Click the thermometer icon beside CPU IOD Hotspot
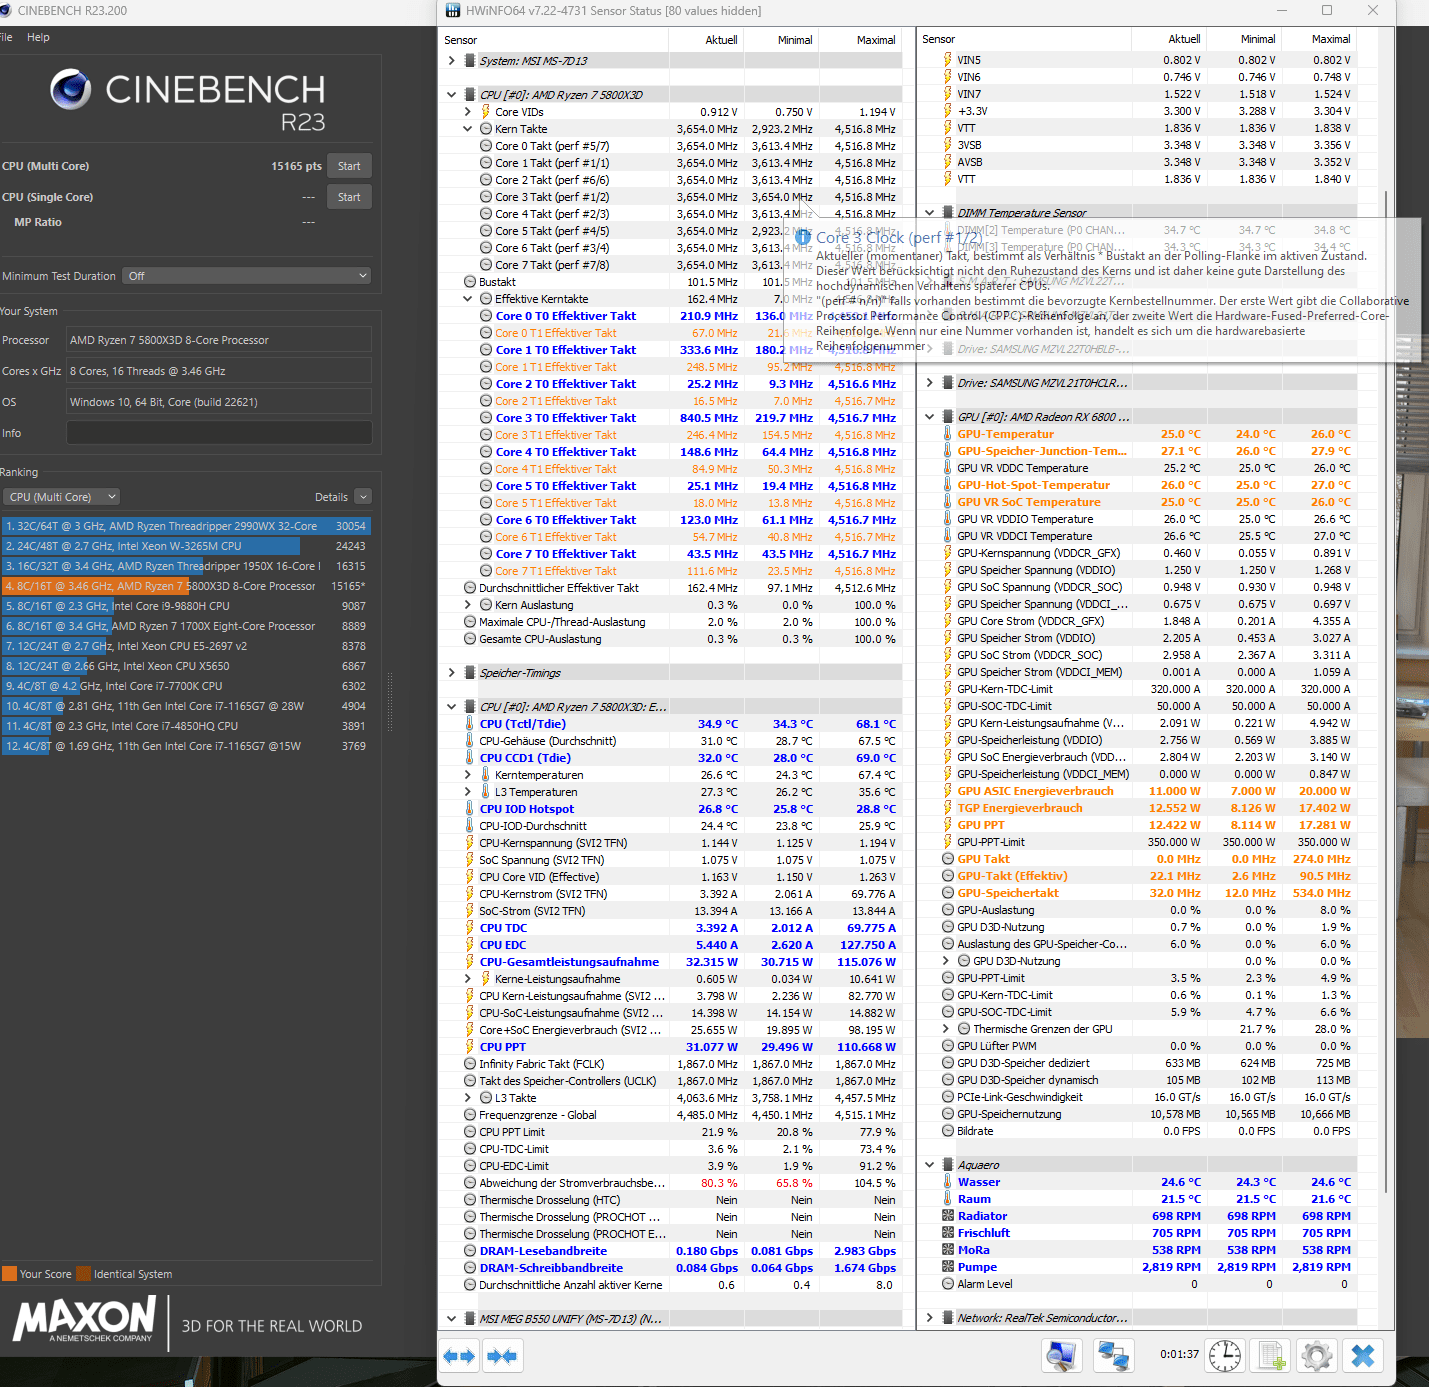This screenshot has height=1387, width=1429. click(470, 809)
